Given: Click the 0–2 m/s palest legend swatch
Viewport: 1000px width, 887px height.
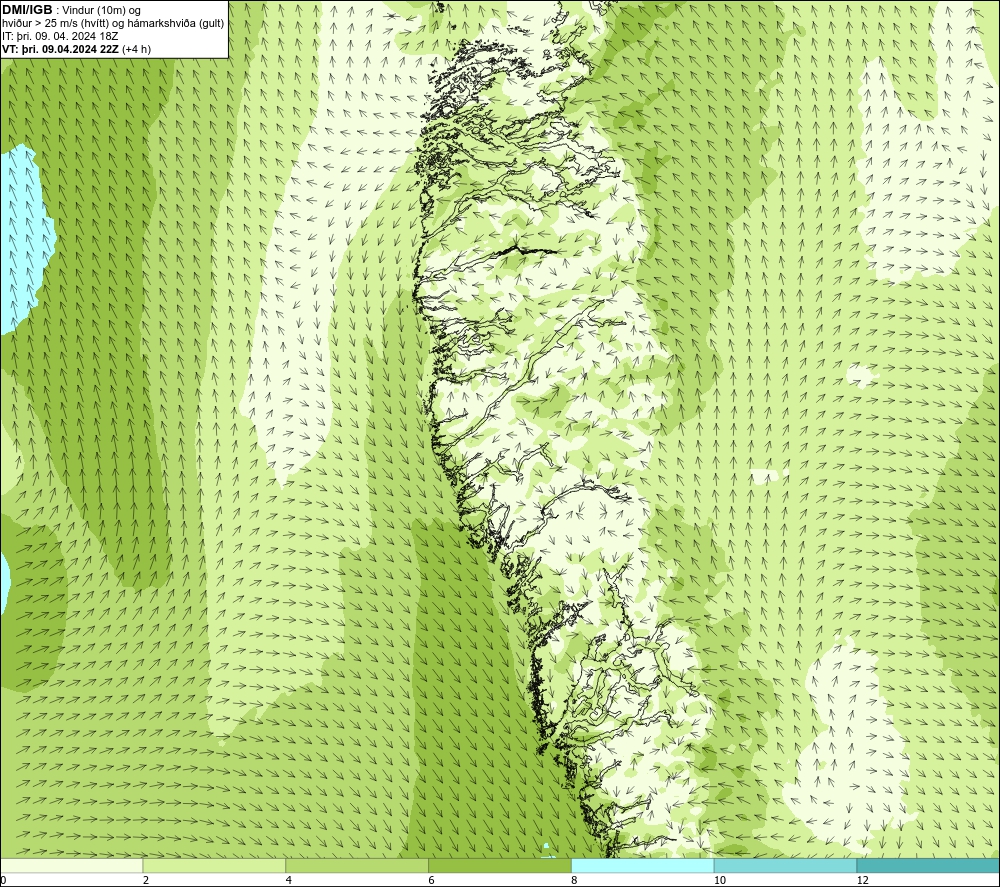Looking at the screenshot, I should click(x=71, y=866).
